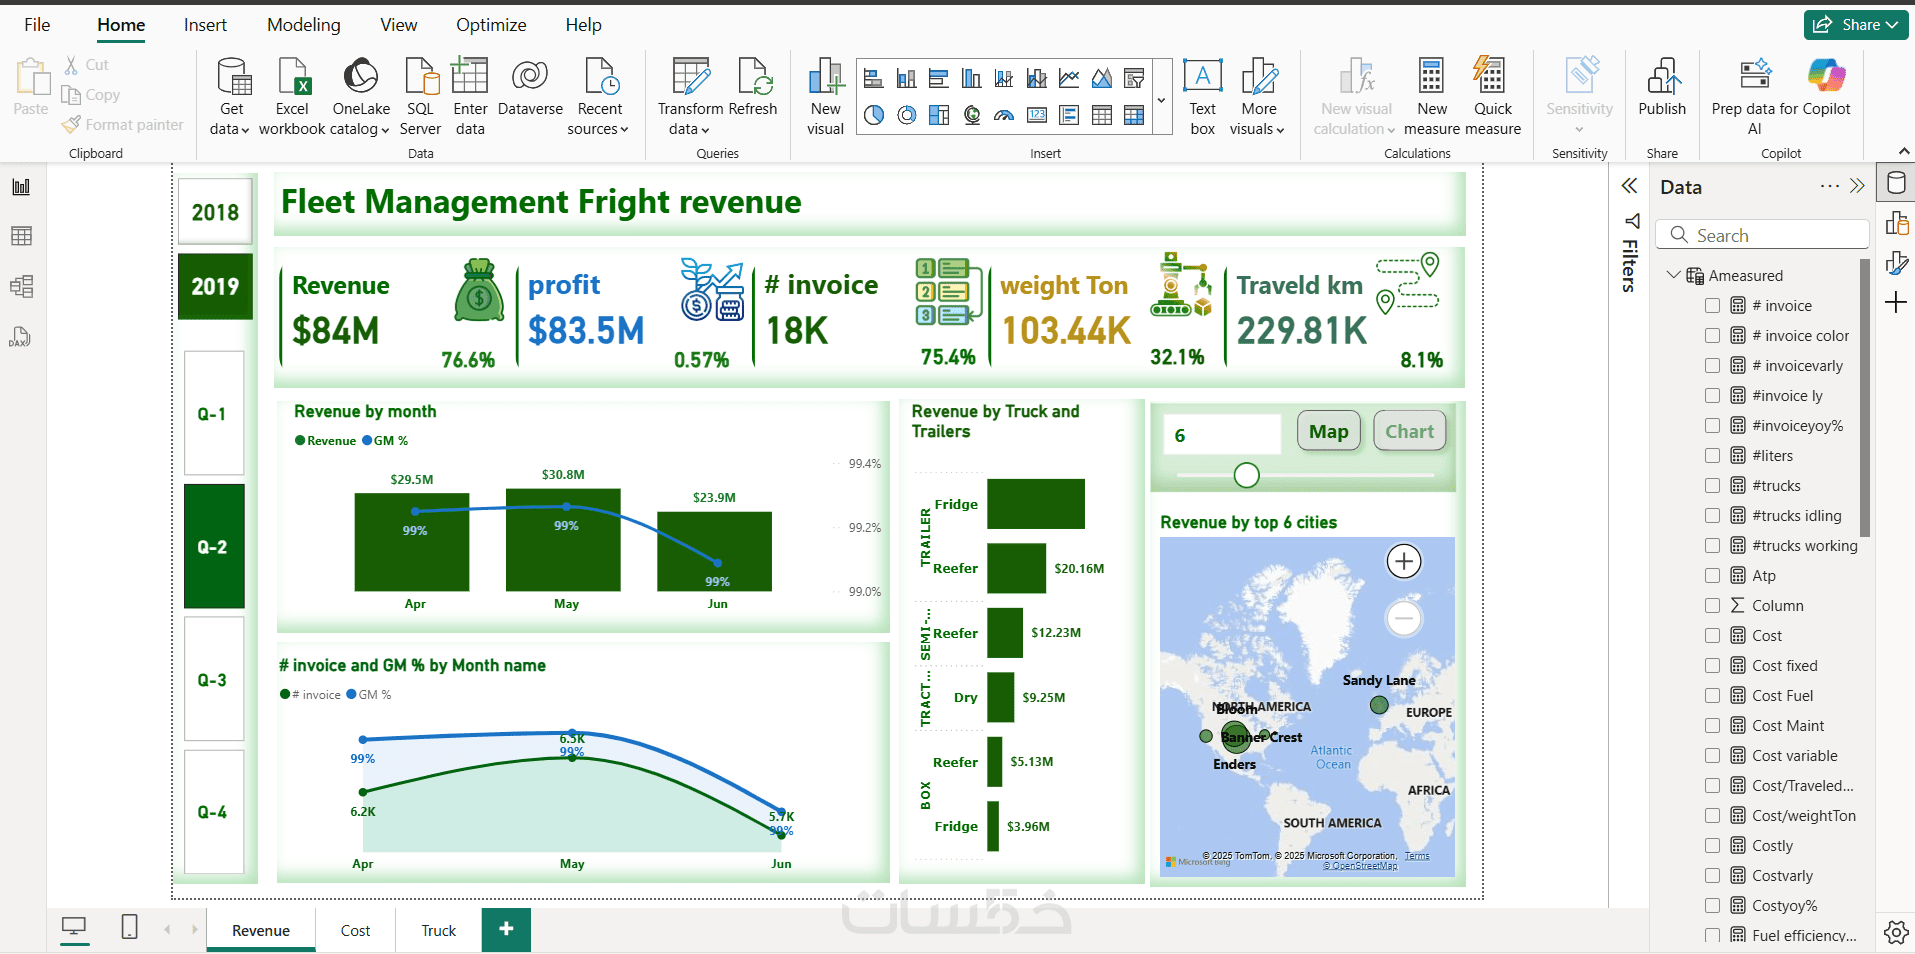Open Dataverse connector
Image resolution: width=1915 pixels, height=954 pixels.
pyautogui.click(x=530, y=87)
